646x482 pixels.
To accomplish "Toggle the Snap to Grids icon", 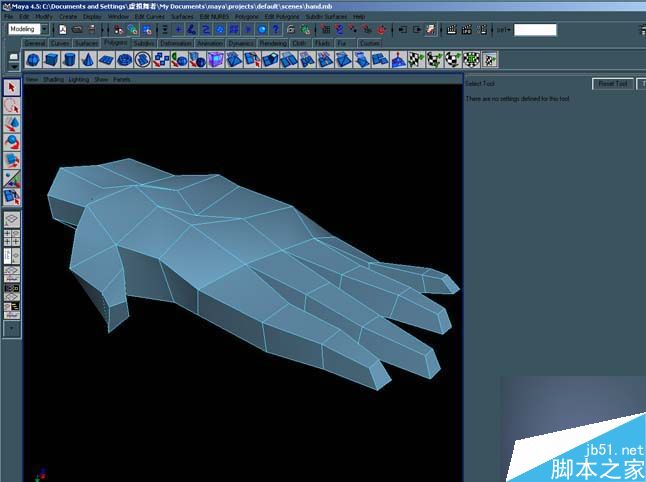I will [x=325, y=29].
